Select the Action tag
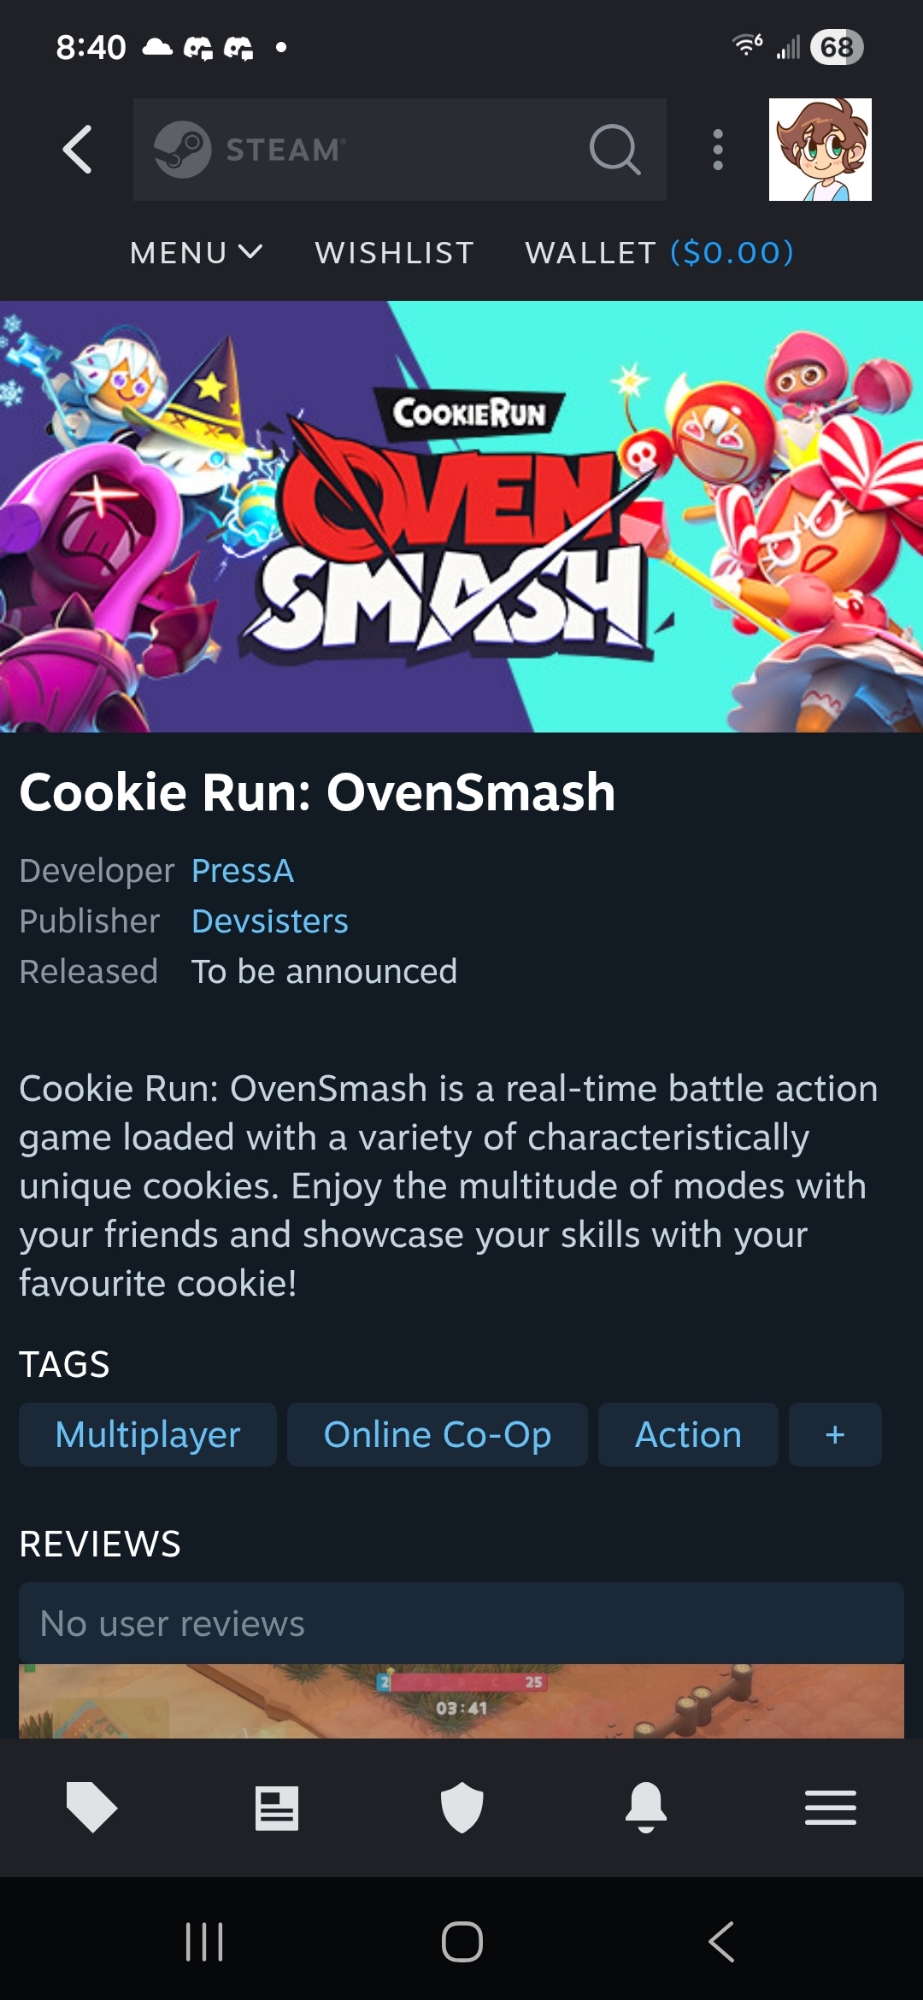 688,1435
